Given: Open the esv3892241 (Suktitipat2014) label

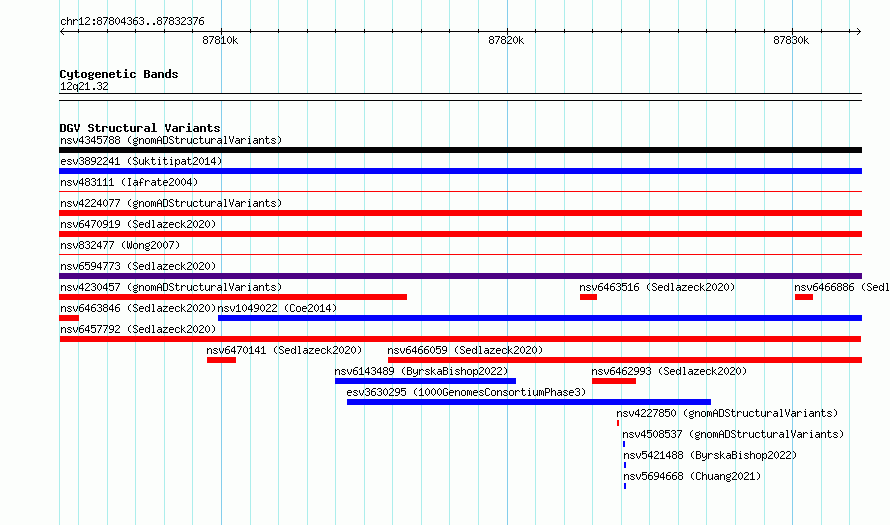Looking at the screenshot, I should click(x=141, y=161).
